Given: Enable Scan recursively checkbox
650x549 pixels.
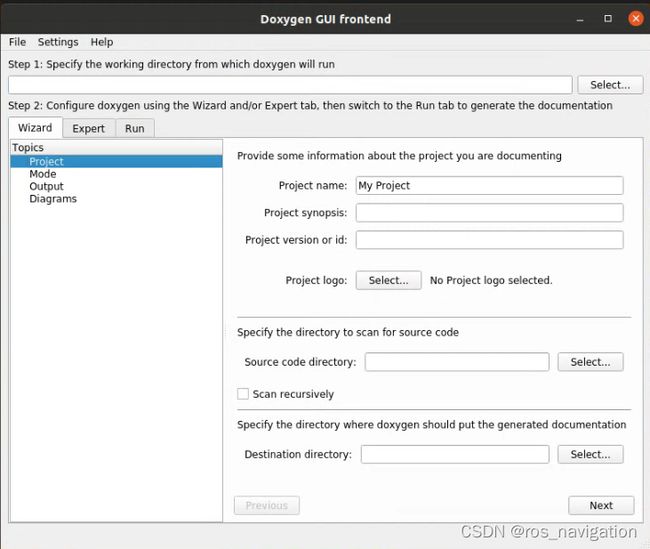Looking at the screenshot, I should pyautogui.click(x=243, y=394).
